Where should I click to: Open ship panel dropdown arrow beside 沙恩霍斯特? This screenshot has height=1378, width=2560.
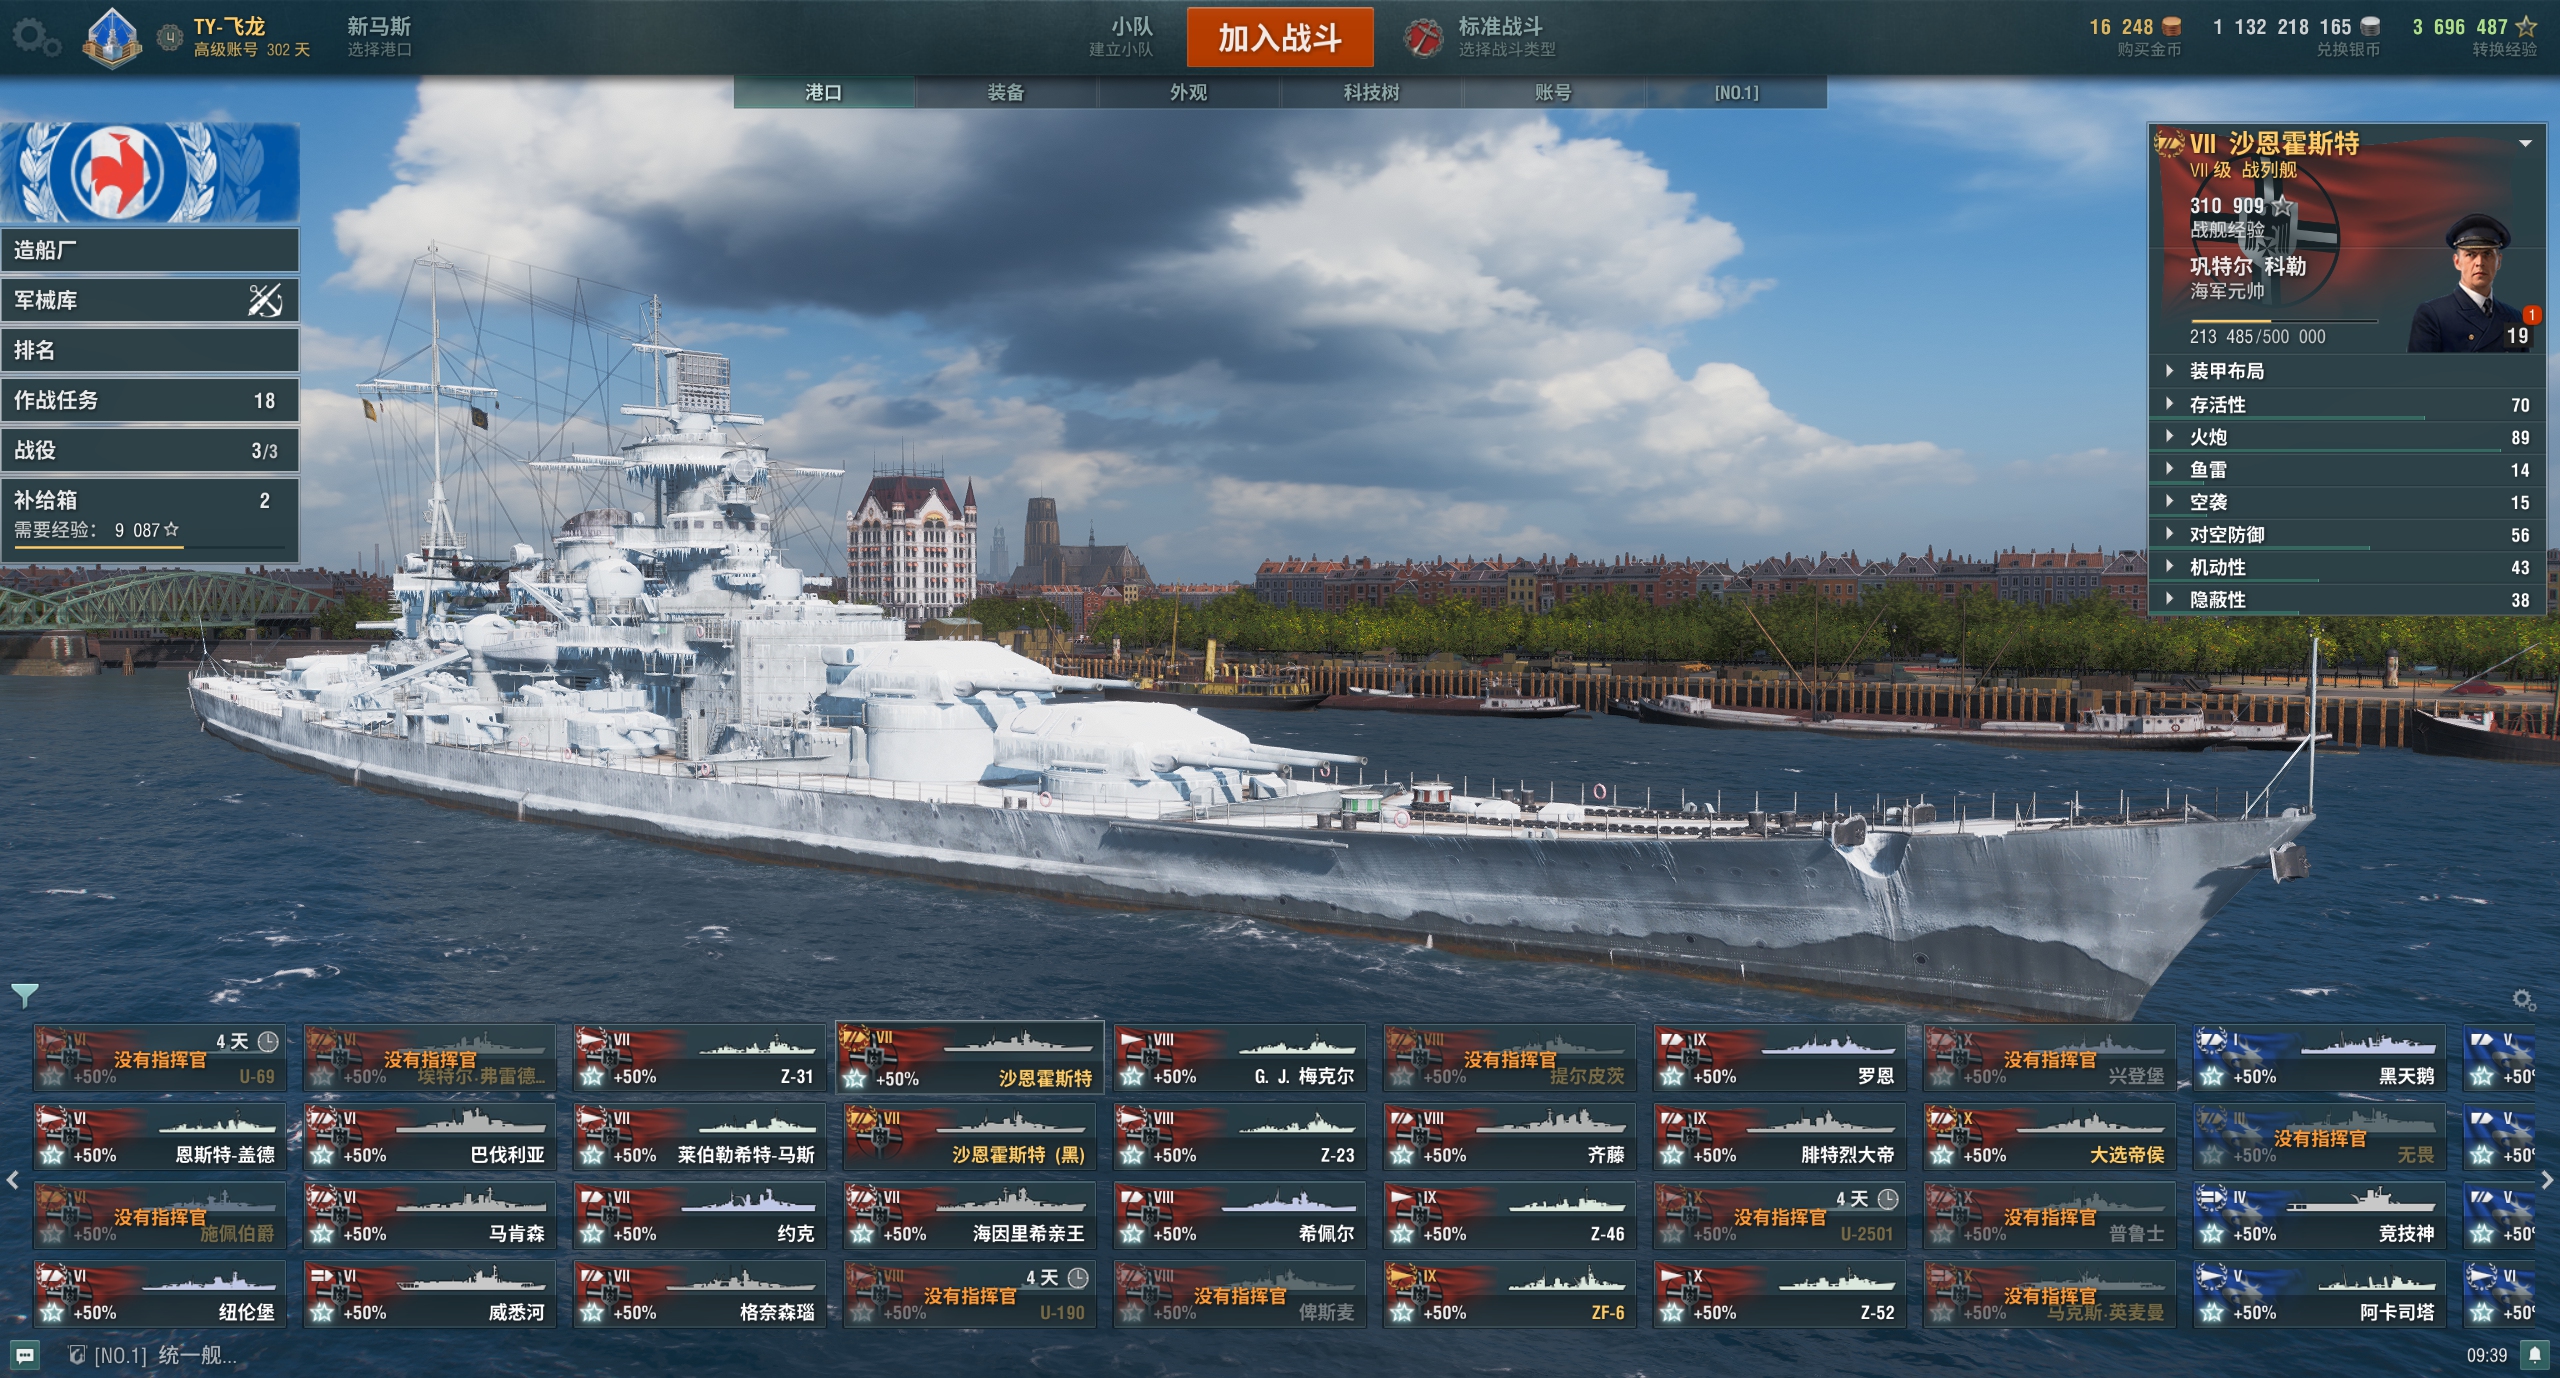tap(2525, 144)
